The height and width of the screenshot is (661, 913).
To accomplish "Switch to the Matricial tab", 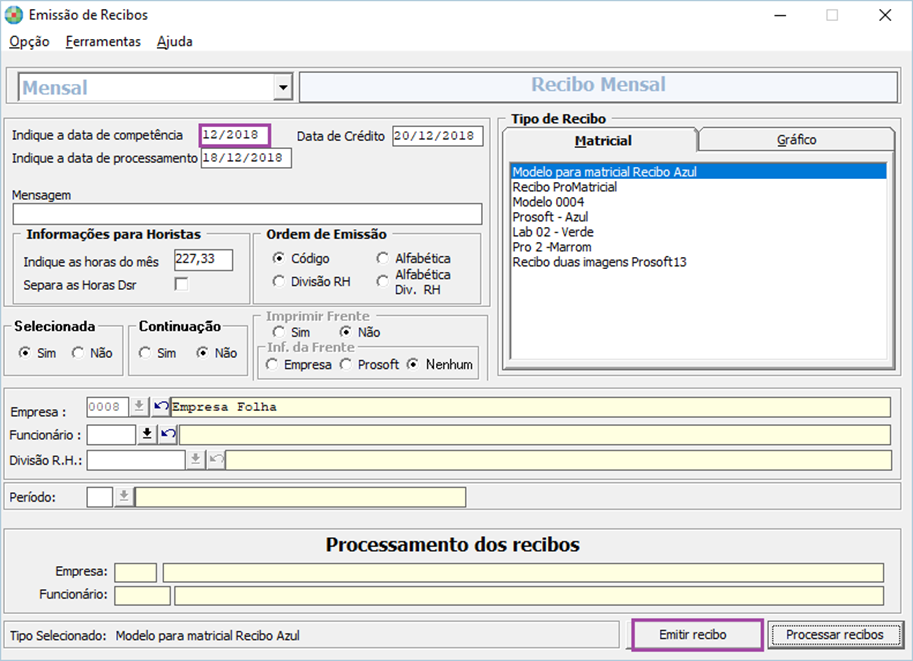I will coord(601,140).
